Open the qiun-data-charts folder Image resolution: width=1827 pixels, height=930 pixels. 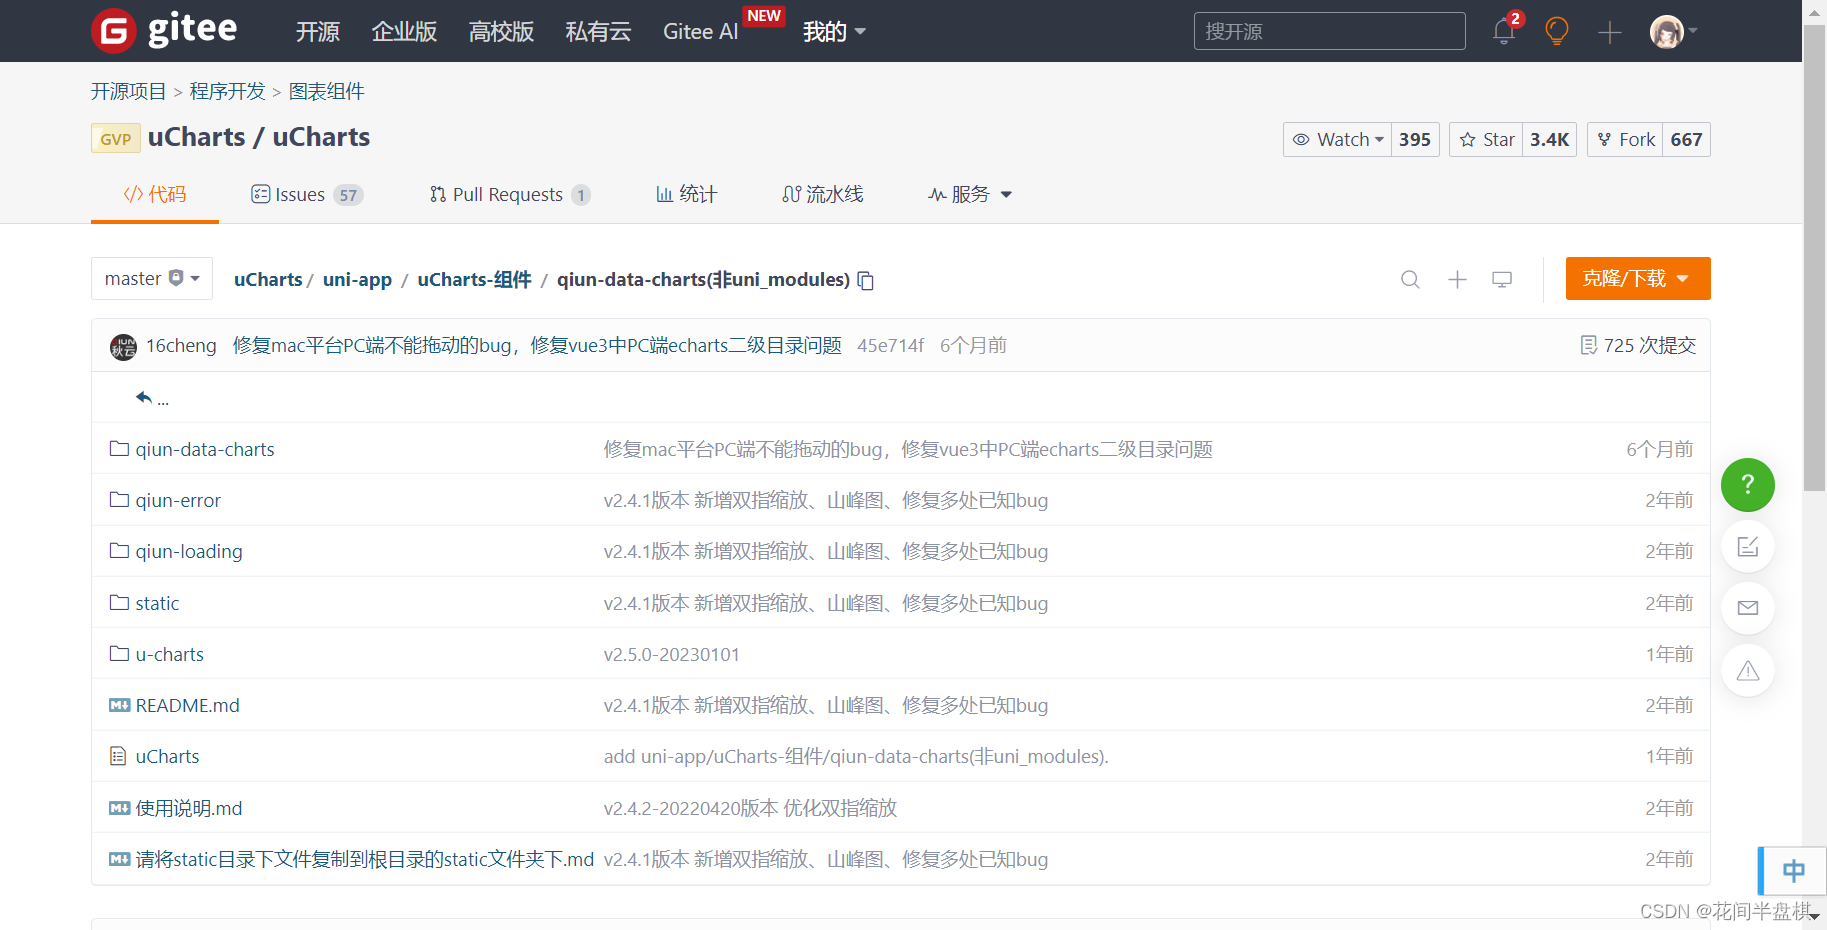(x=205, y=449)
